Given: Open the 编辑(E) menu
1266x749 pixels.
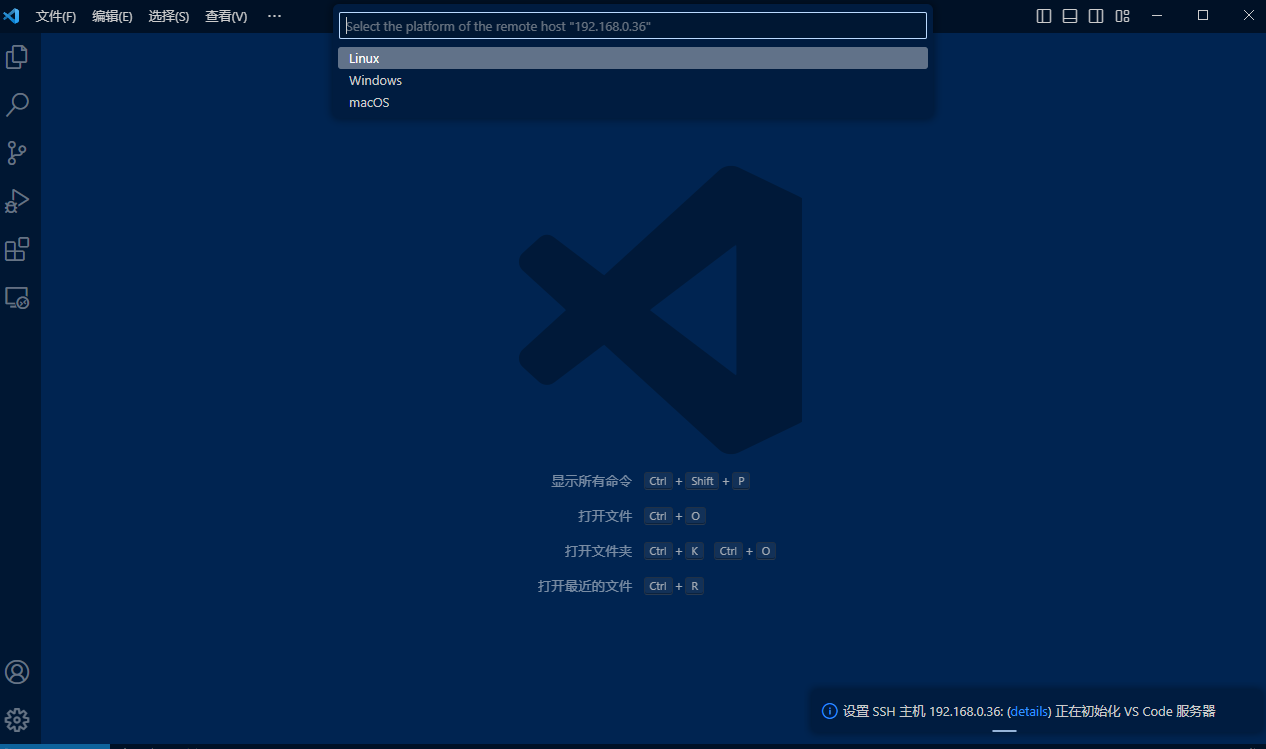Looking at the screenshot, I should click(x=112, y=17).
